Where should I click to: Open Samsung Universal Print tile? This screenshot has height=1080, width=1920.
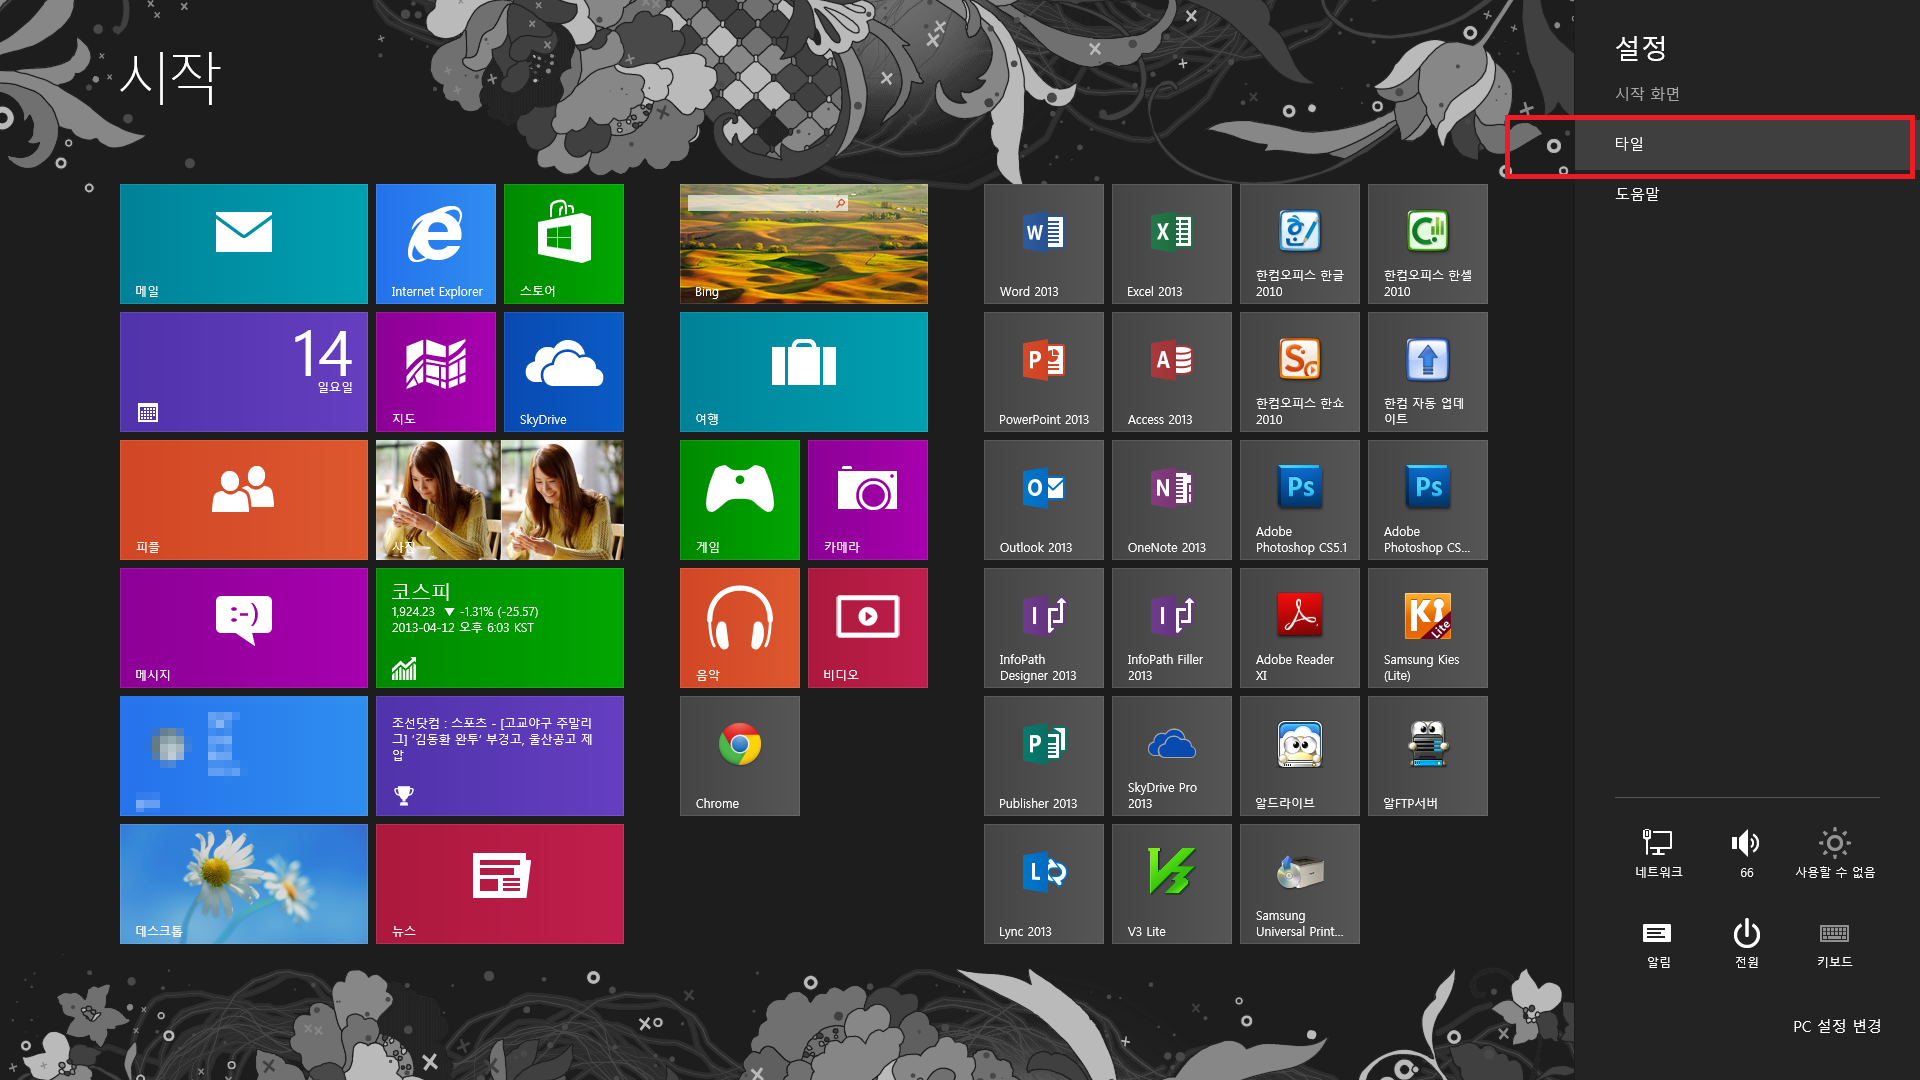coord(1300,884)
